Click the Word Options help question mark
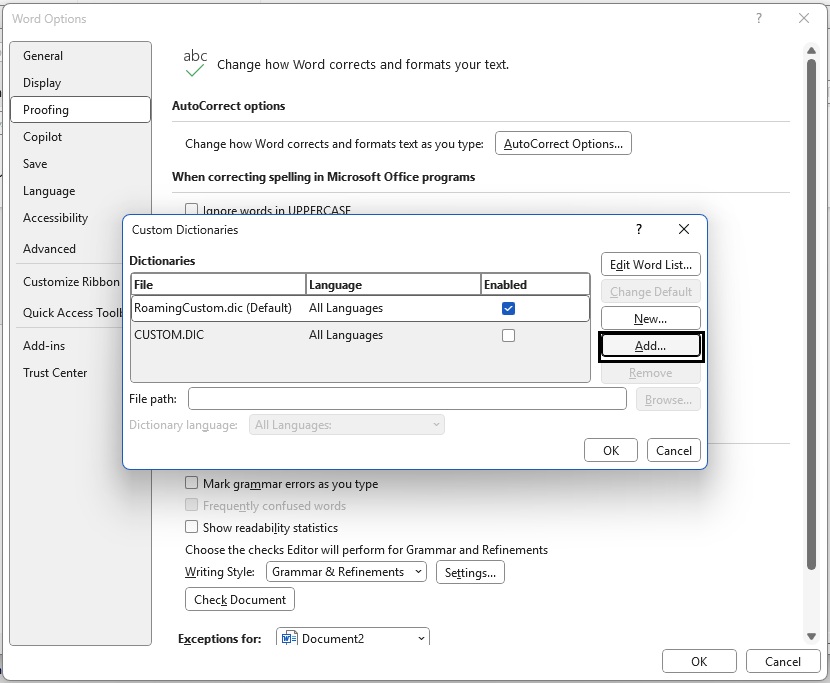The width and height of the screenshot is (830, 683). [759, 18]
